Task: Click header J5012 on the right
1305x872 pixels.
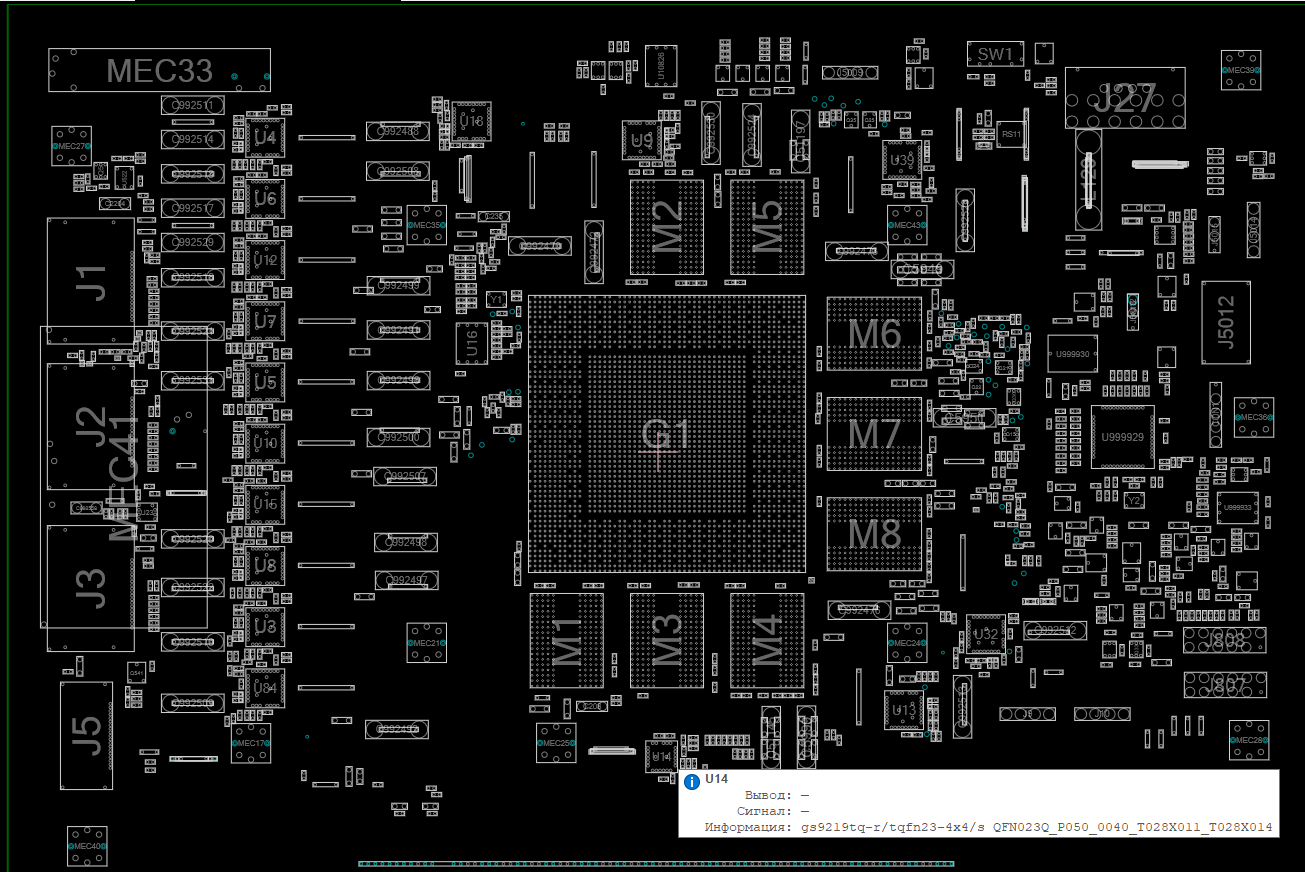Action: (1226, 322)
